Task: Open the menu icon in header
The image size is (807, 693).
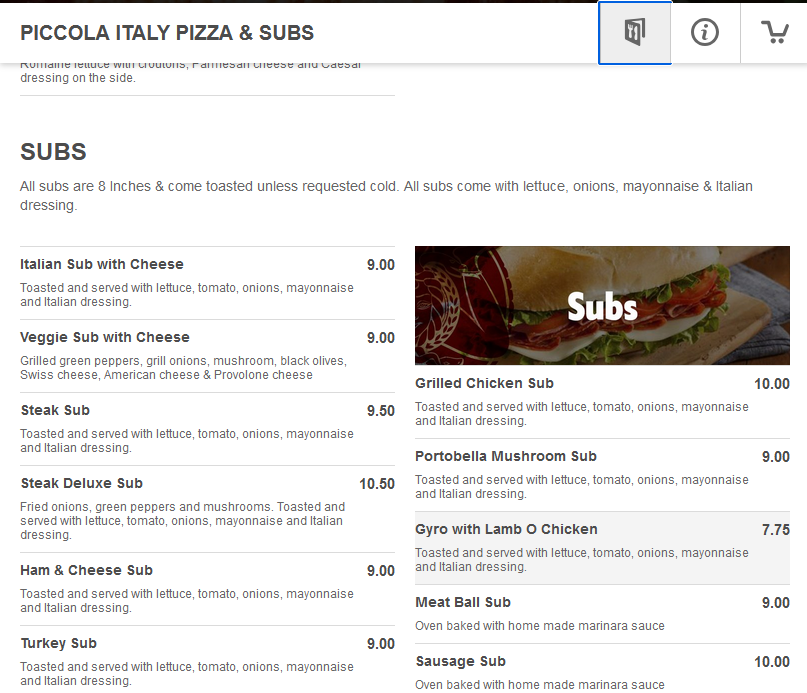Action: tap(635, 33)
